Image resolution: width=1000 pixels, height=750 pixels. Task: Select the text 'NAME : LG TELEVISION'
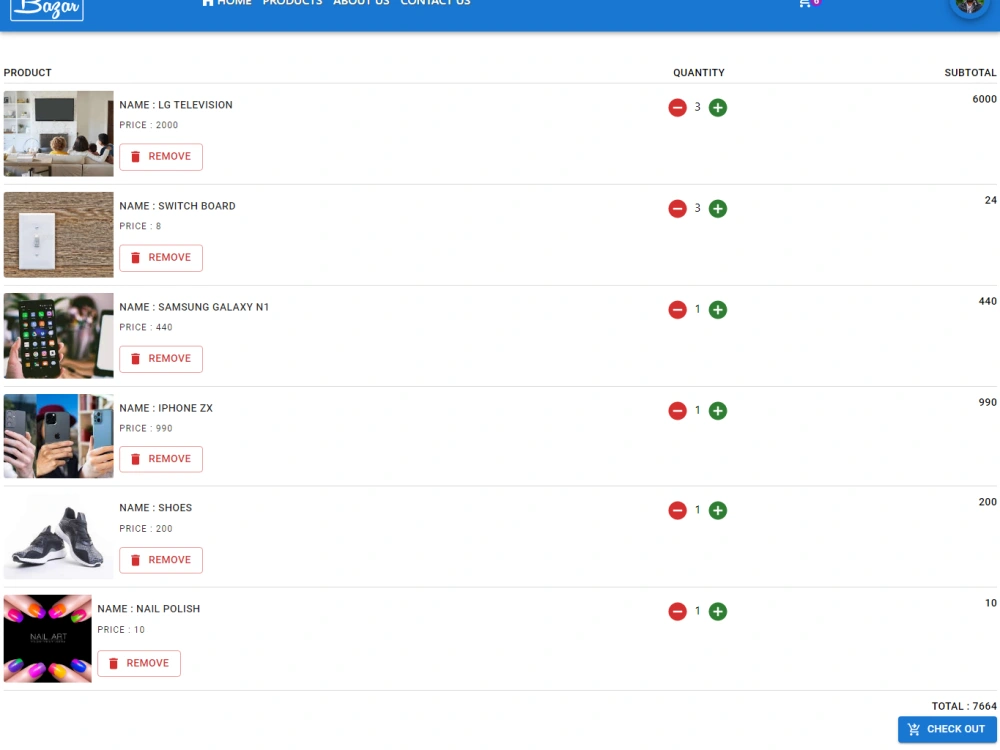[x=176, y=105]
